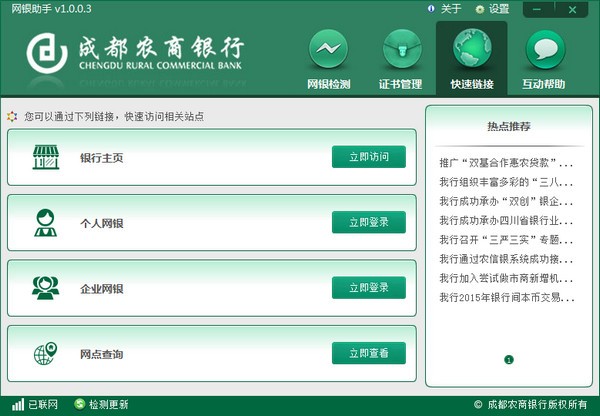Open the 关于 menu item

coord(451,9)
